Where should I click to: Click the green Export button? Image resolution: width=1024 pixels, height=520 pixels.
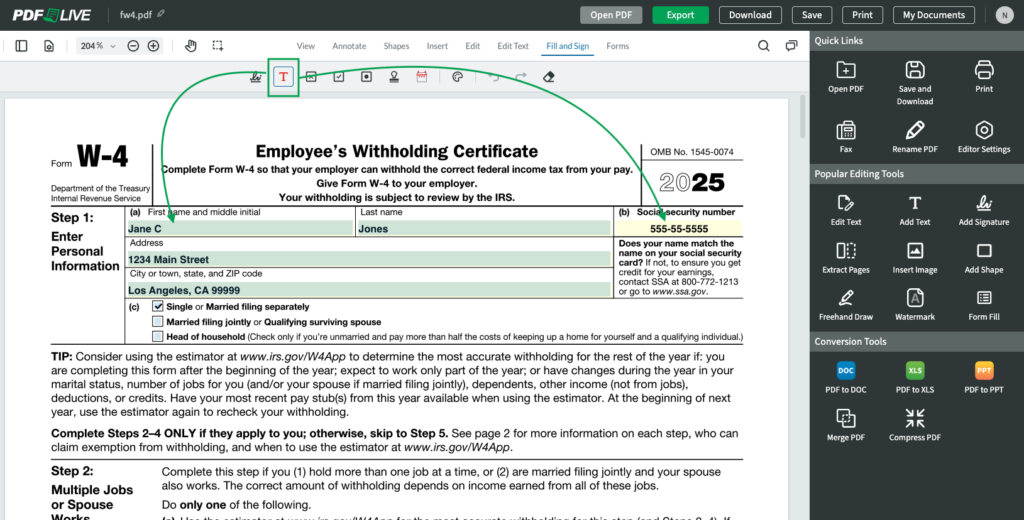680,15
